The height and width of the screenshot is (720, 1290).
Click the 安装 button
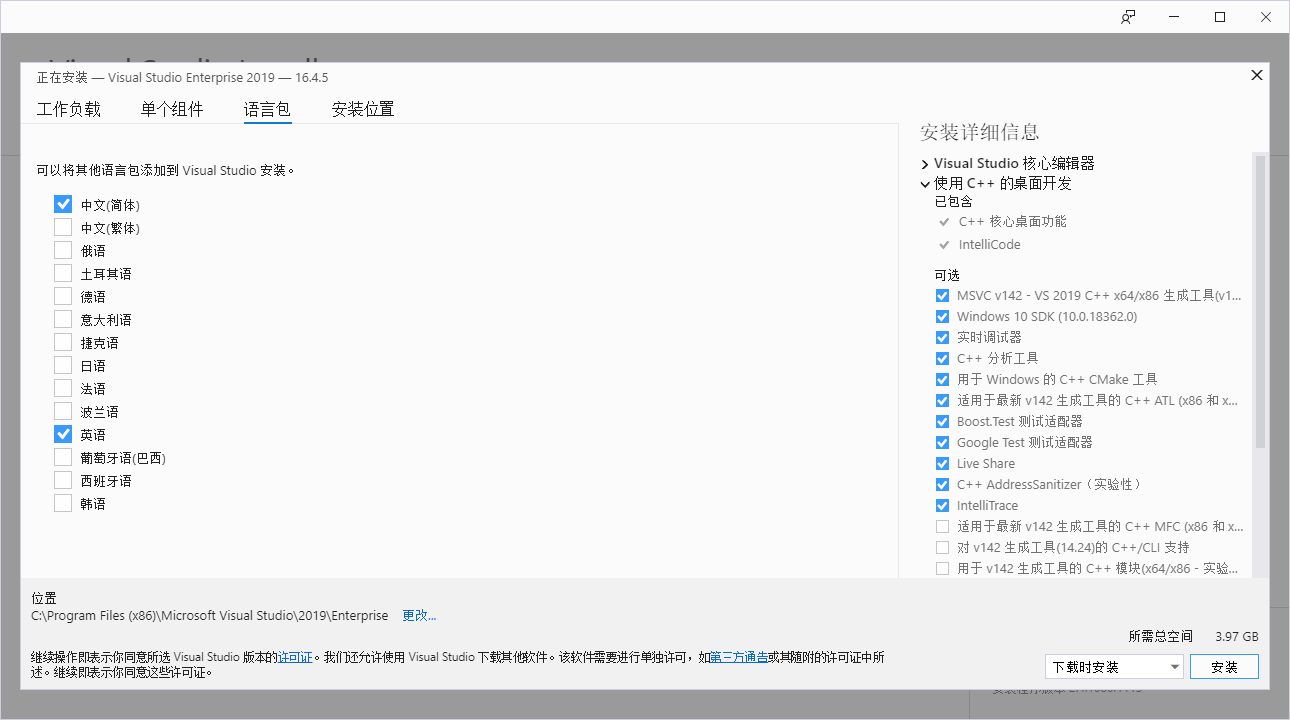pos(1224,667)
